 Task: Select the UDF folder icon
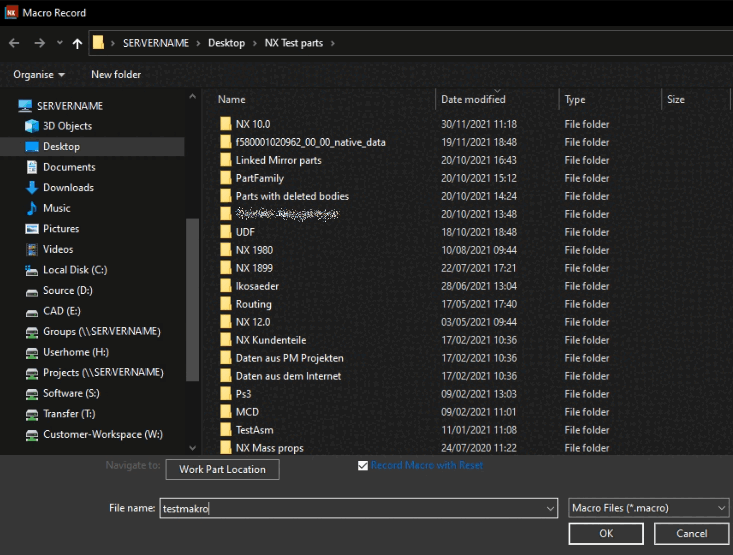pos(226,232)
